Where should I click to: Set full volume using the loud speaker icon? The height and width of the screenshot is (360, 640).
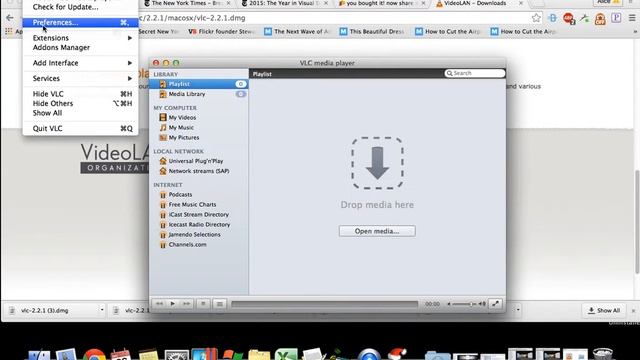(x=482, y=304)
